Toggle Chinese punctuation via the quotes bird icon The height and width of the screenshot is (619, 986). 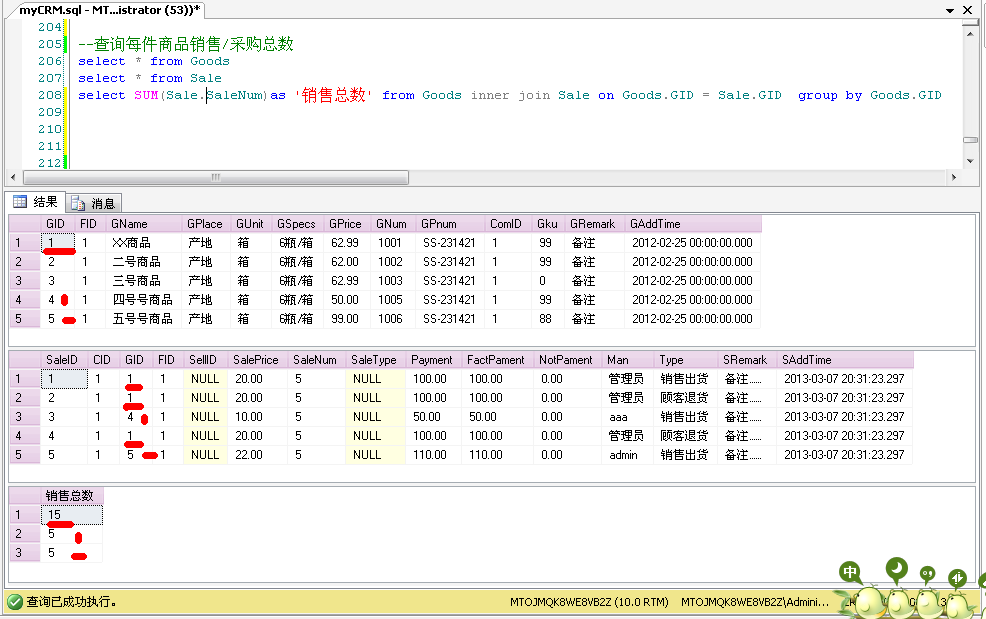926,573
